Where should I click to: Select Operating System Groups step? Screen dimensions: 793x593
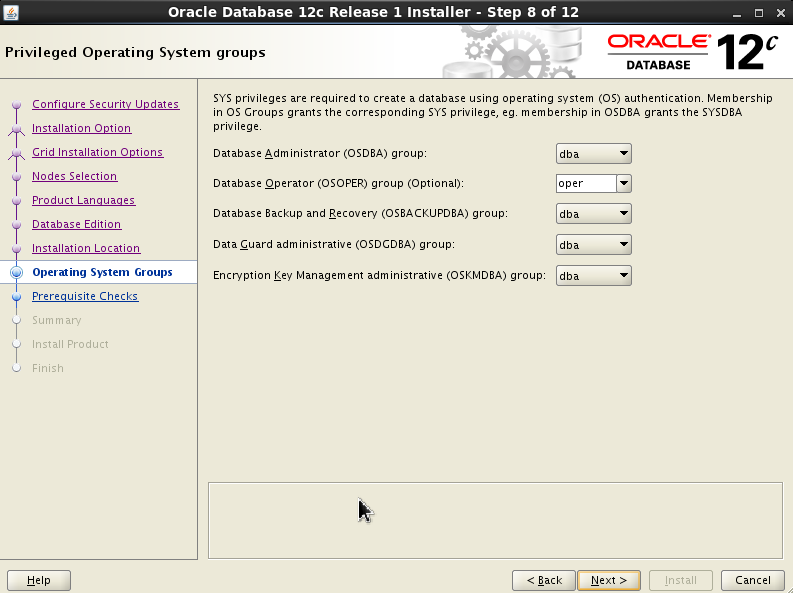click(102, 272)
